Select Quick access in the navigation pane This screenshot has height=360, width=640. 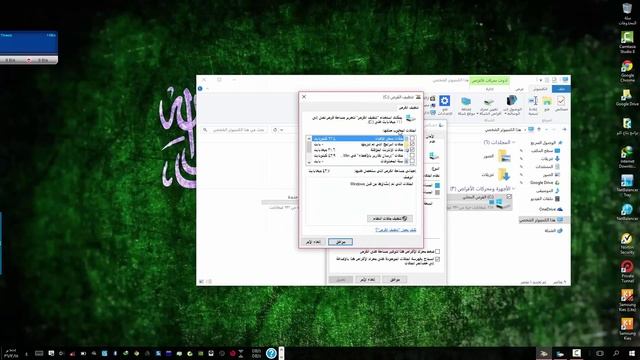[x=547, y=142]
